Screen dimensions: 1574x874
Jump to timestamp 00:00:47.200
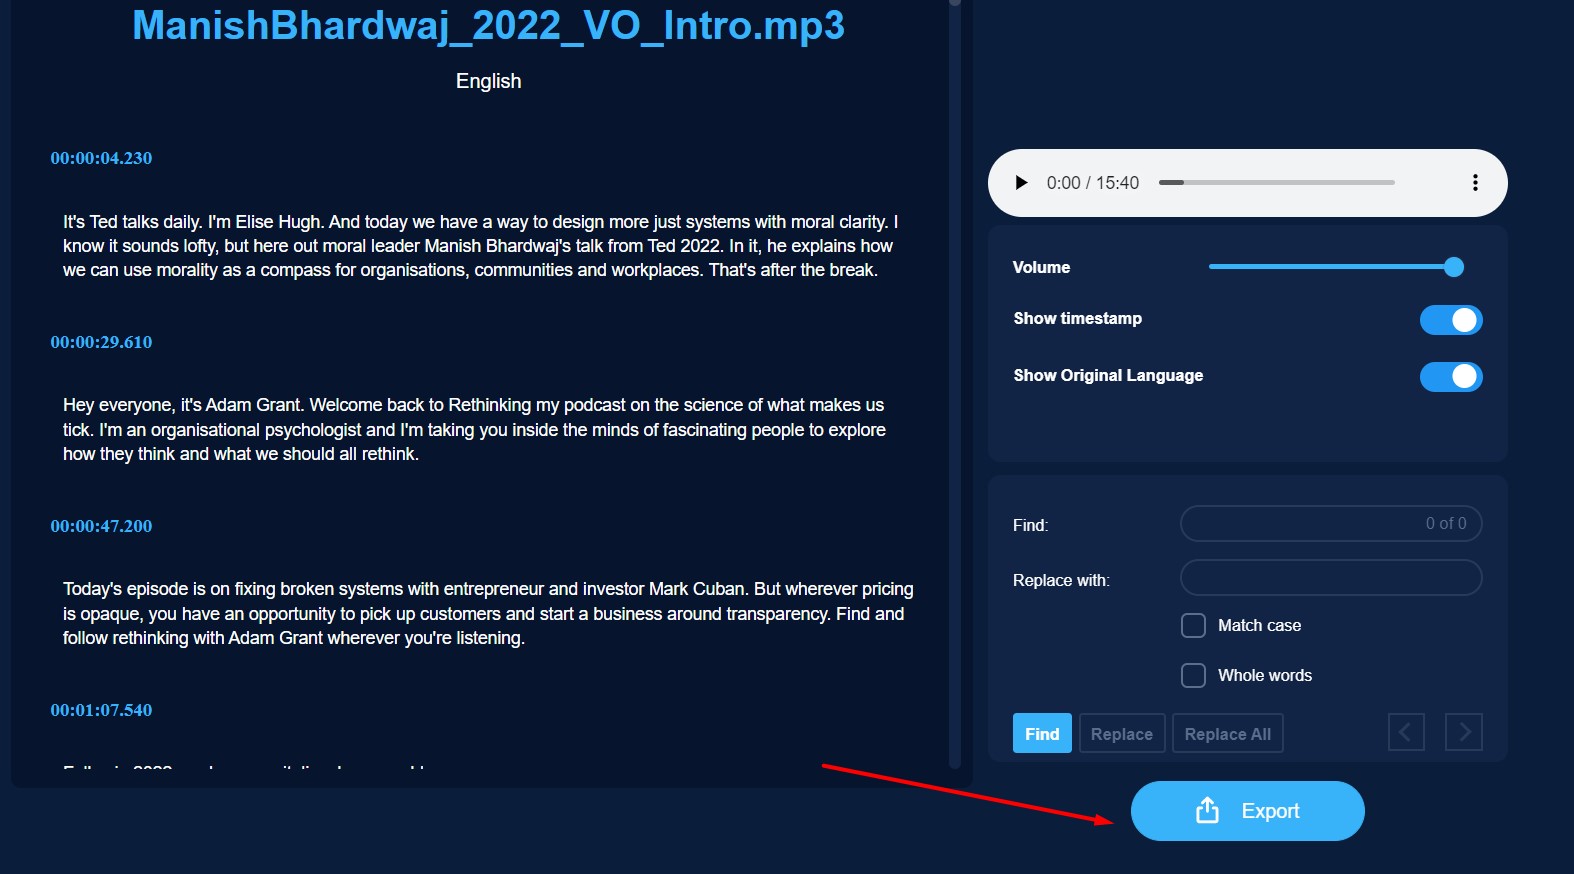101,526
